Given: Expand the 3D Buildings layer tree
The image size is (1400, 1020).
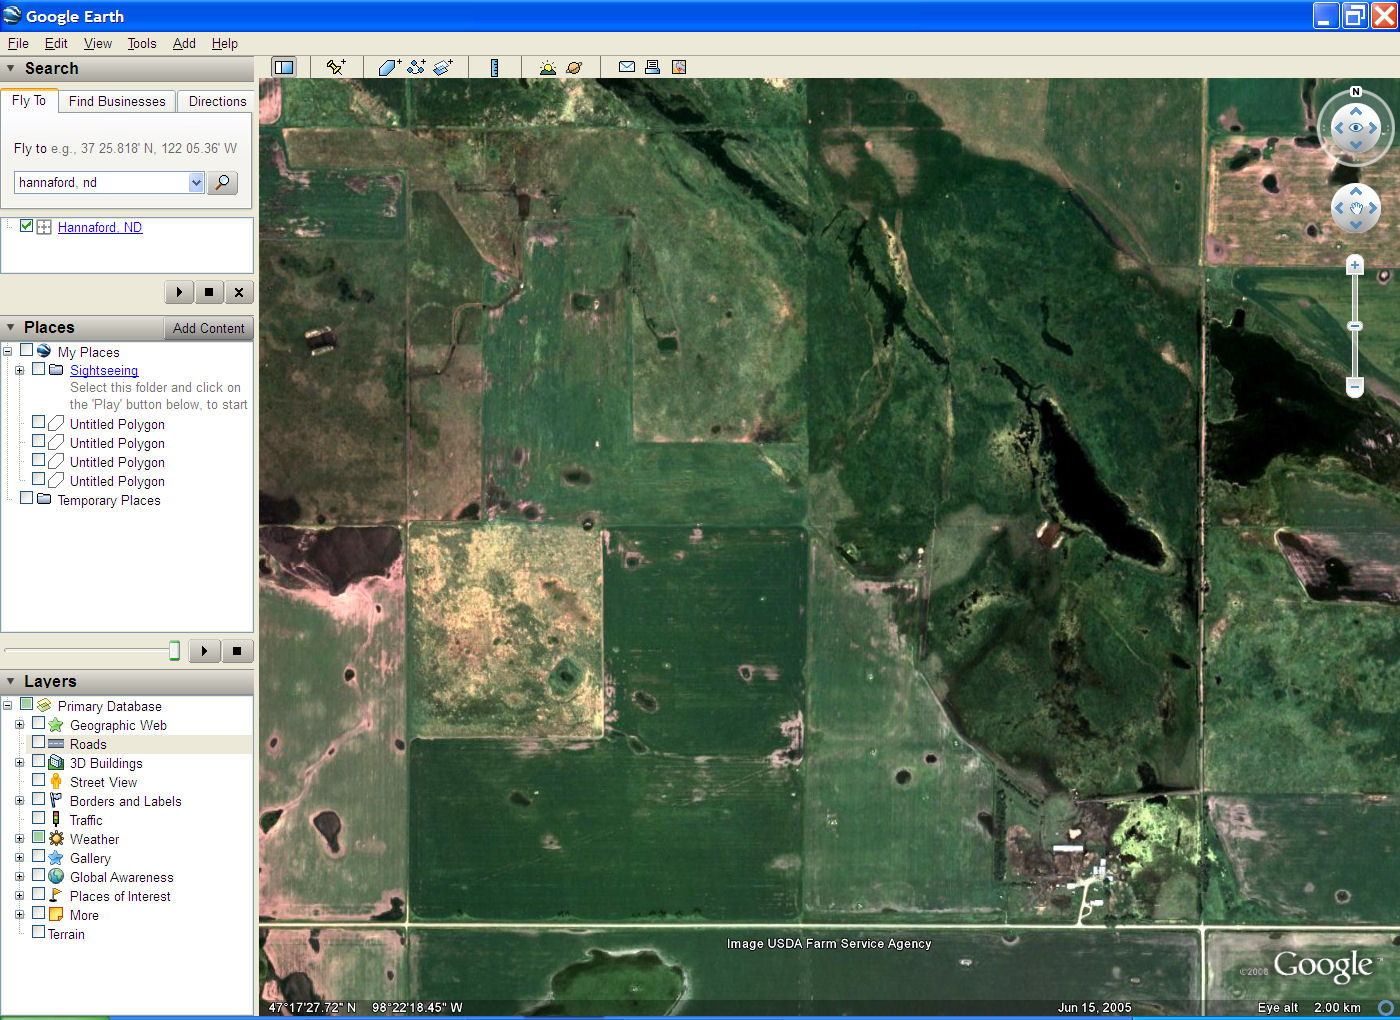Looking at the screenshot, I should 19,762.
